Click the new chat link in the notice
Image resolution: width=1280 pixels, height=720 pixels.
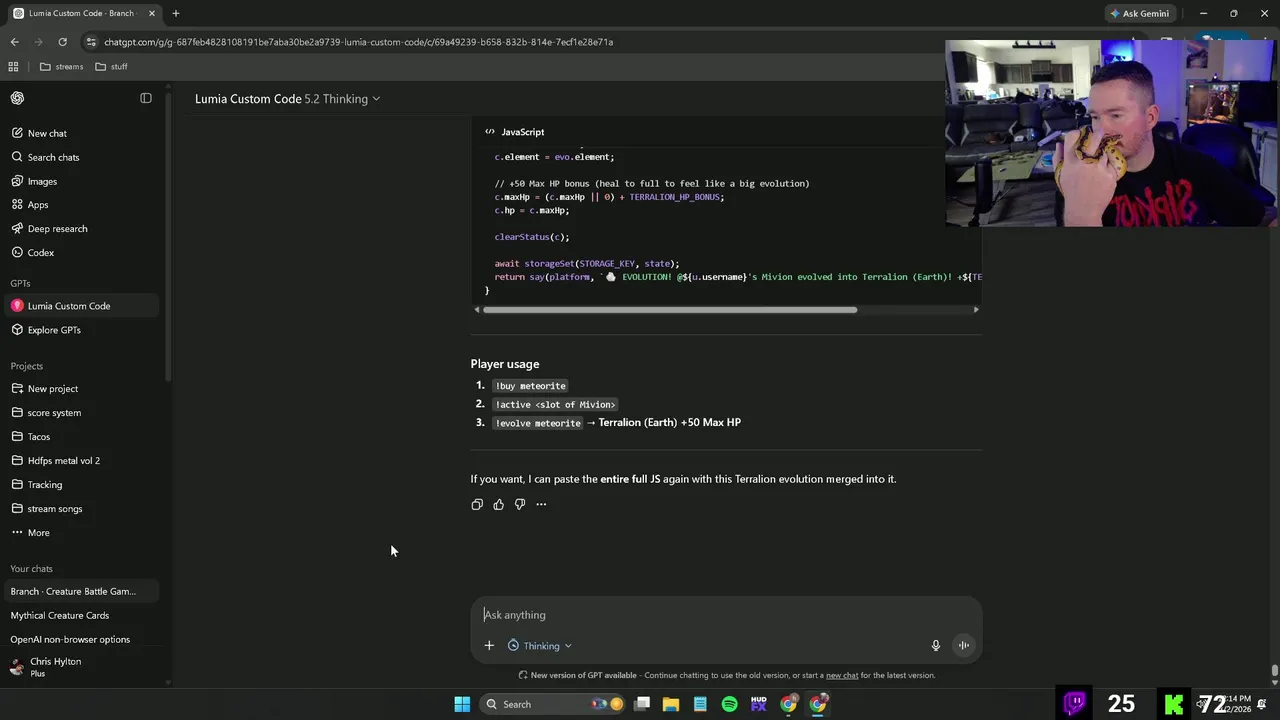tap(842, 675)
